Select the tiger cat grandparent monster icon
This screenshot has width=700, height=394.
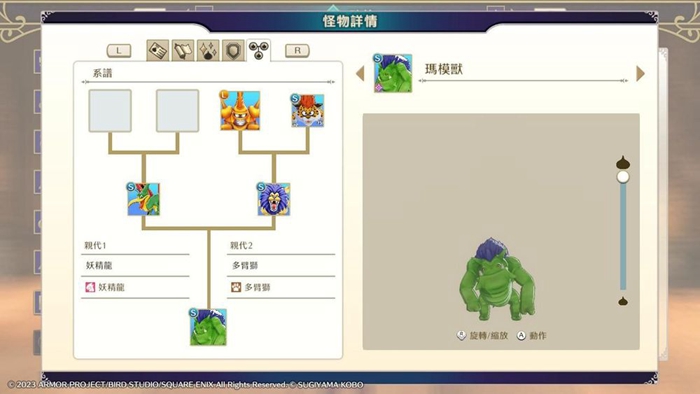point(307,111)
